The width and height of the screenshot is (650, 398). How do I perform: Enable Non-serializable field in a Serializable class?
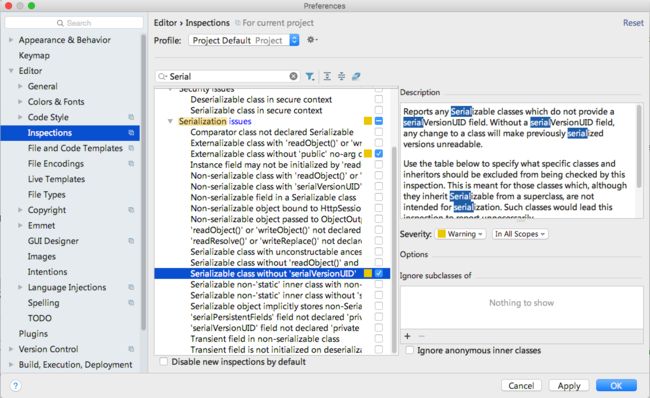coord(379,197)
